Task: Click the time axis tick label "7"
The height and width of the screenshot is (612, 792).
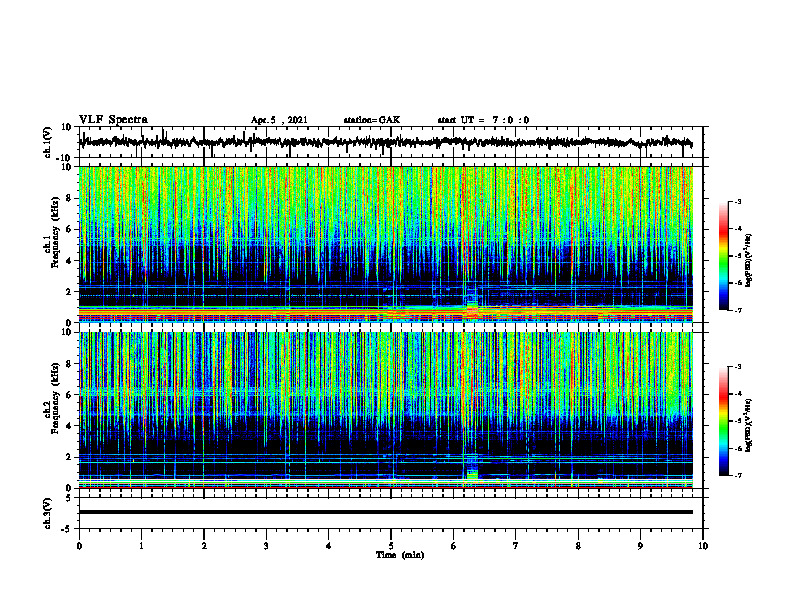Action: 516,546
